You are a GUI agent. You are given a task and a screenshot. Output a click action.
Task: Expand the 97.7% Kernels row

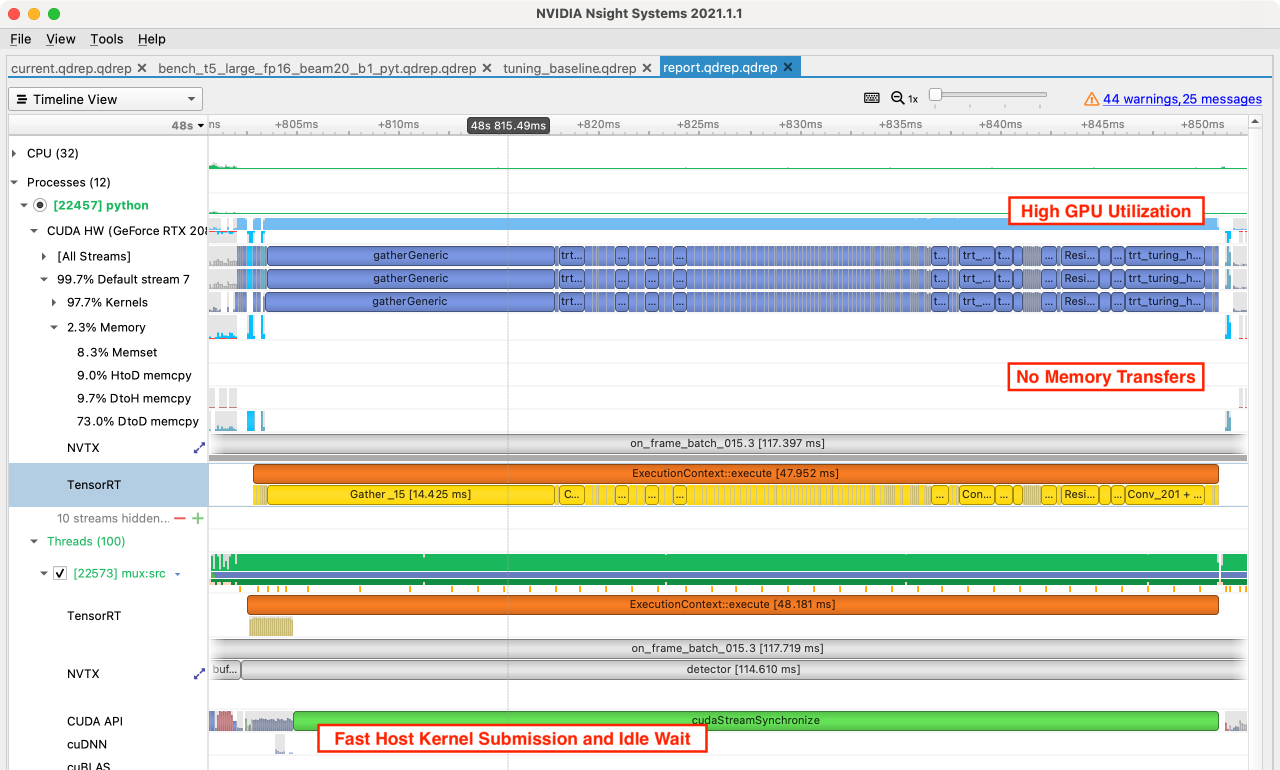pos(54,302)
